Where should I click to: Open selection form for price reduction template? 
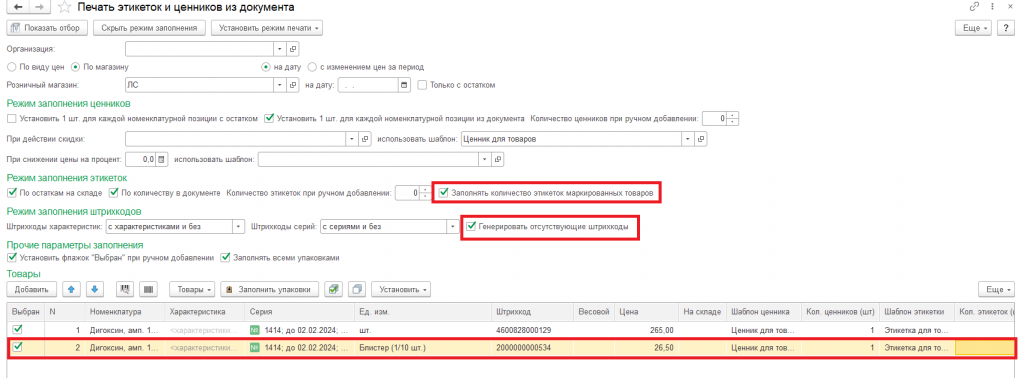pos(499,159)
